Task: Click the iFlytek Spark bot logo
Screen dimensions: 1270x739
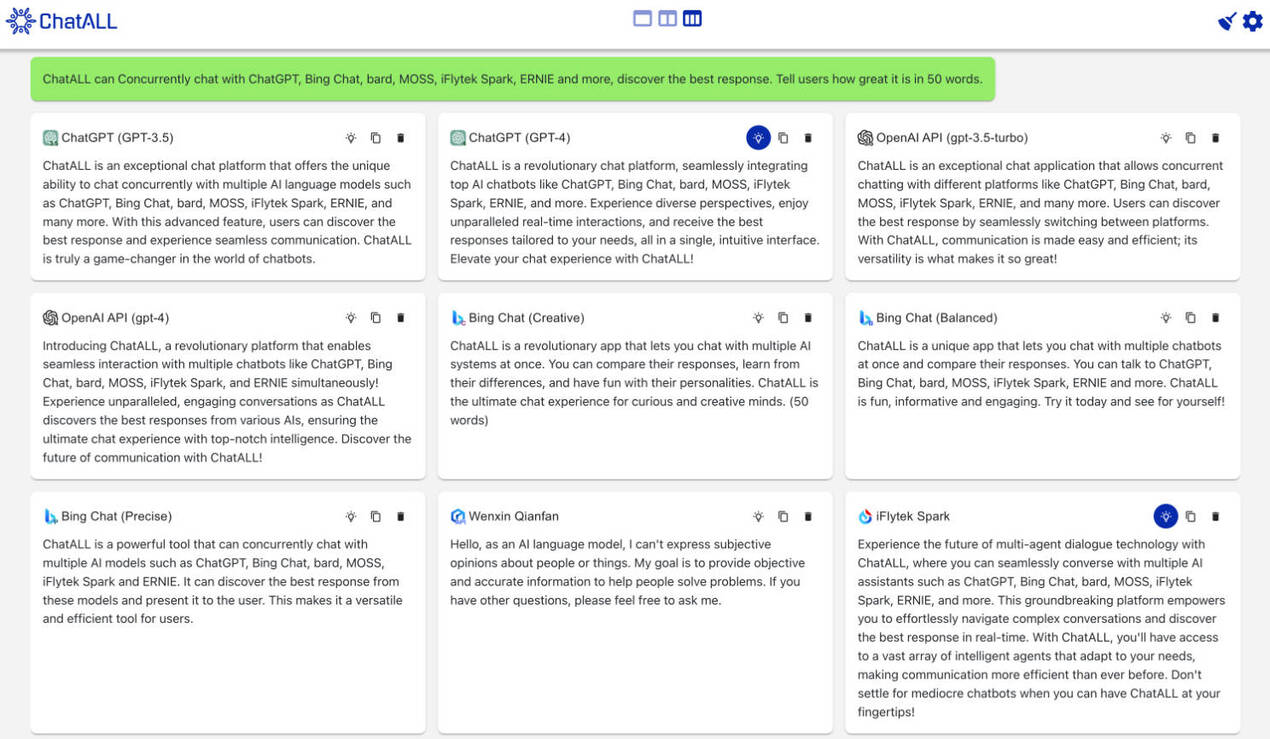Action: click(865, 517)
